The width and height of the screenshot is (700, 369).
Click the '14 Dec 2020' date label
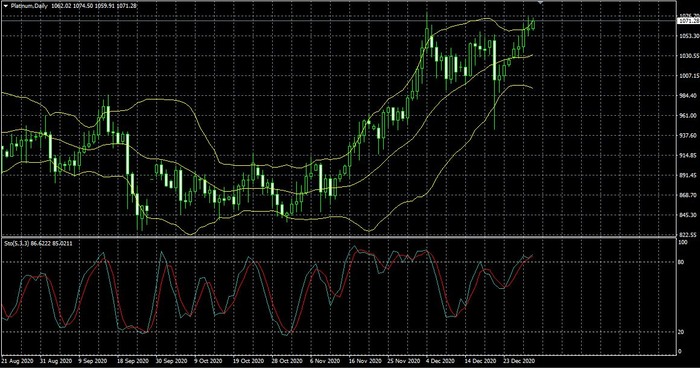click(x=480, y=361)
